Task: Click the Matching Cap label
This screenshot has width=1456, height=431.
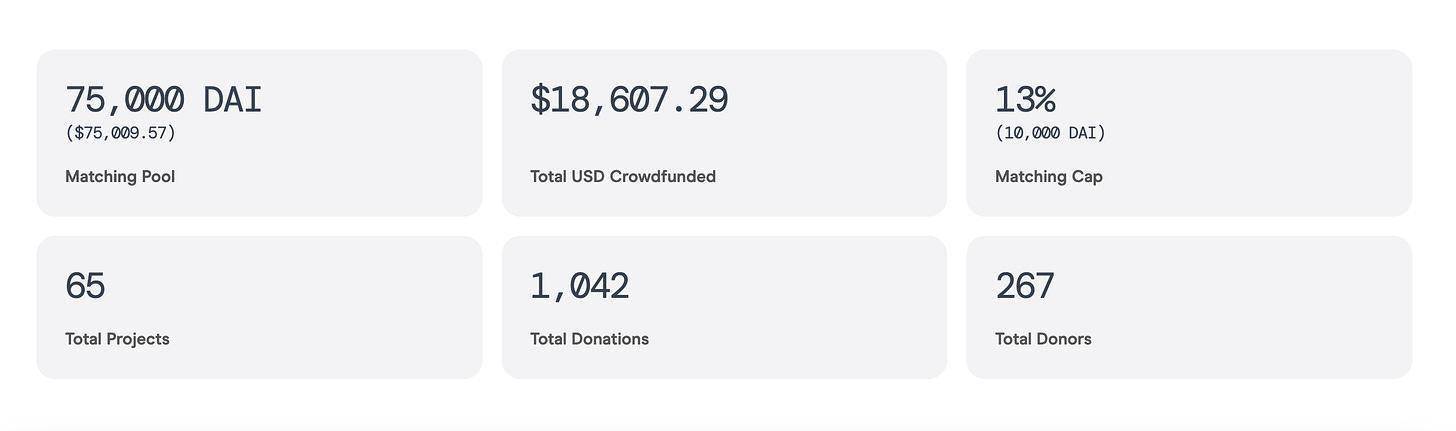Action: coord(1049,177)
